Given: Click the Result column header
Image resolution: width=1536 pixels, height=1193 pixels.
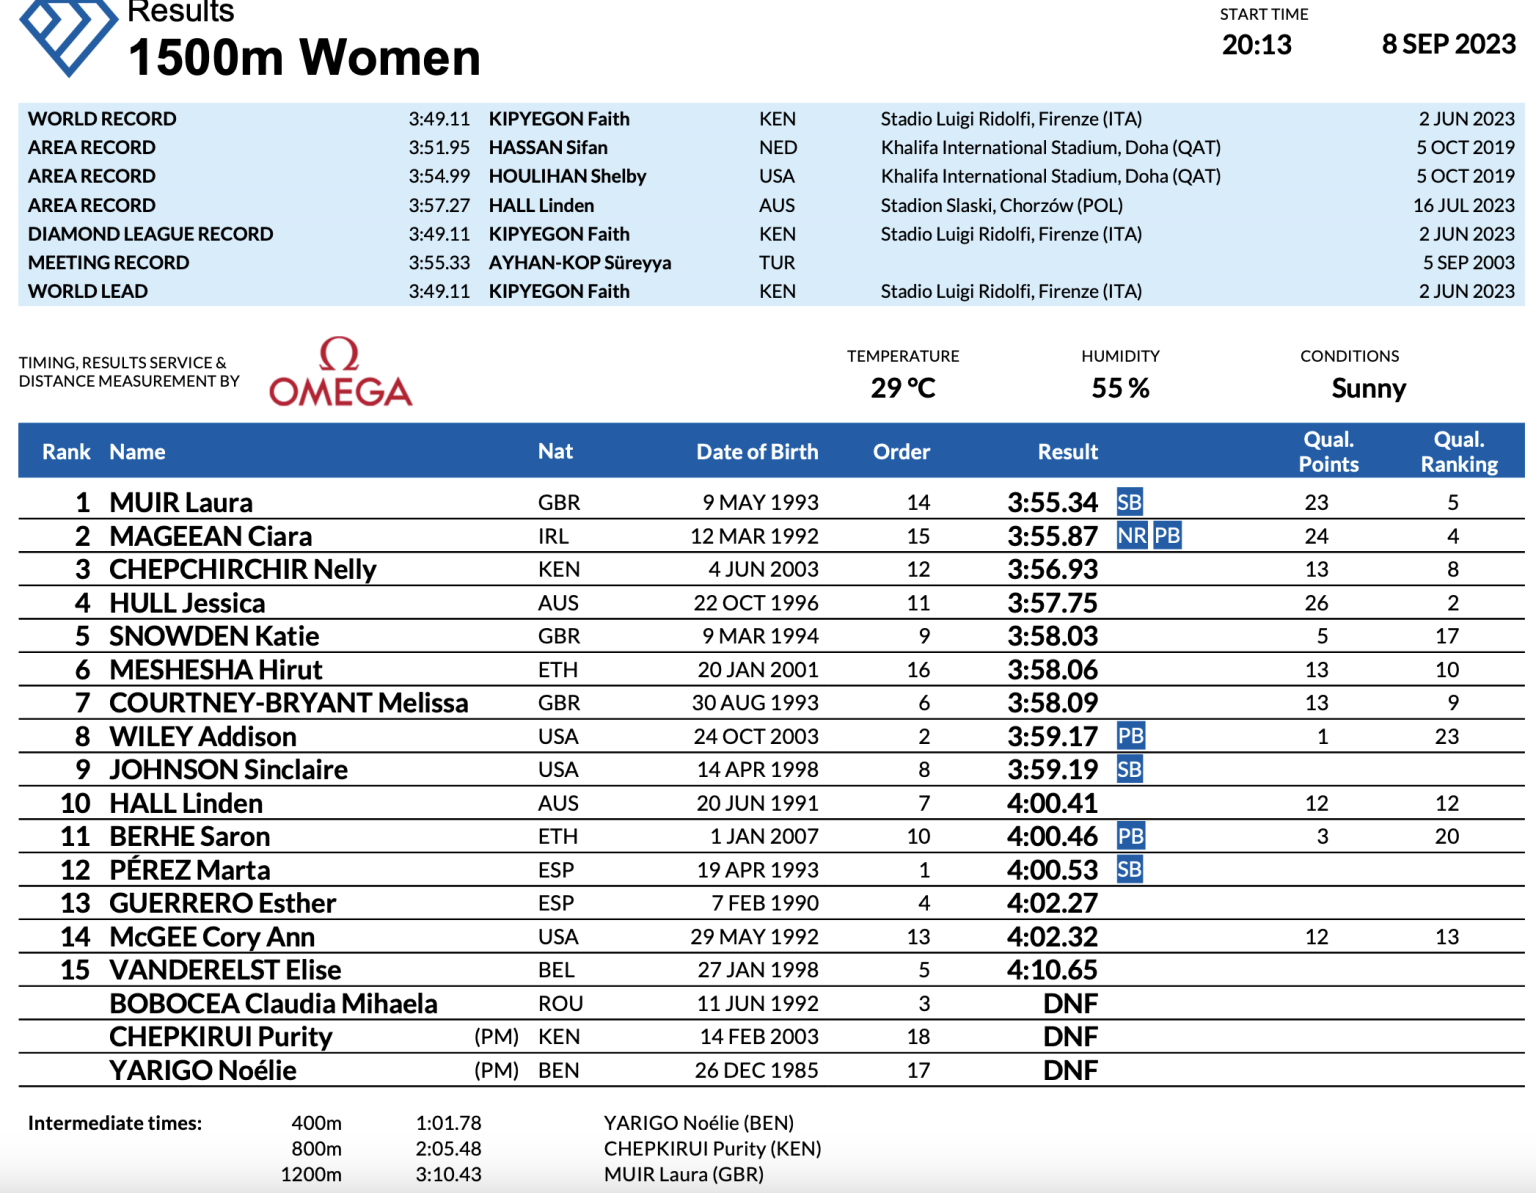Looking at the screenshot, I should coord(1067,452).
